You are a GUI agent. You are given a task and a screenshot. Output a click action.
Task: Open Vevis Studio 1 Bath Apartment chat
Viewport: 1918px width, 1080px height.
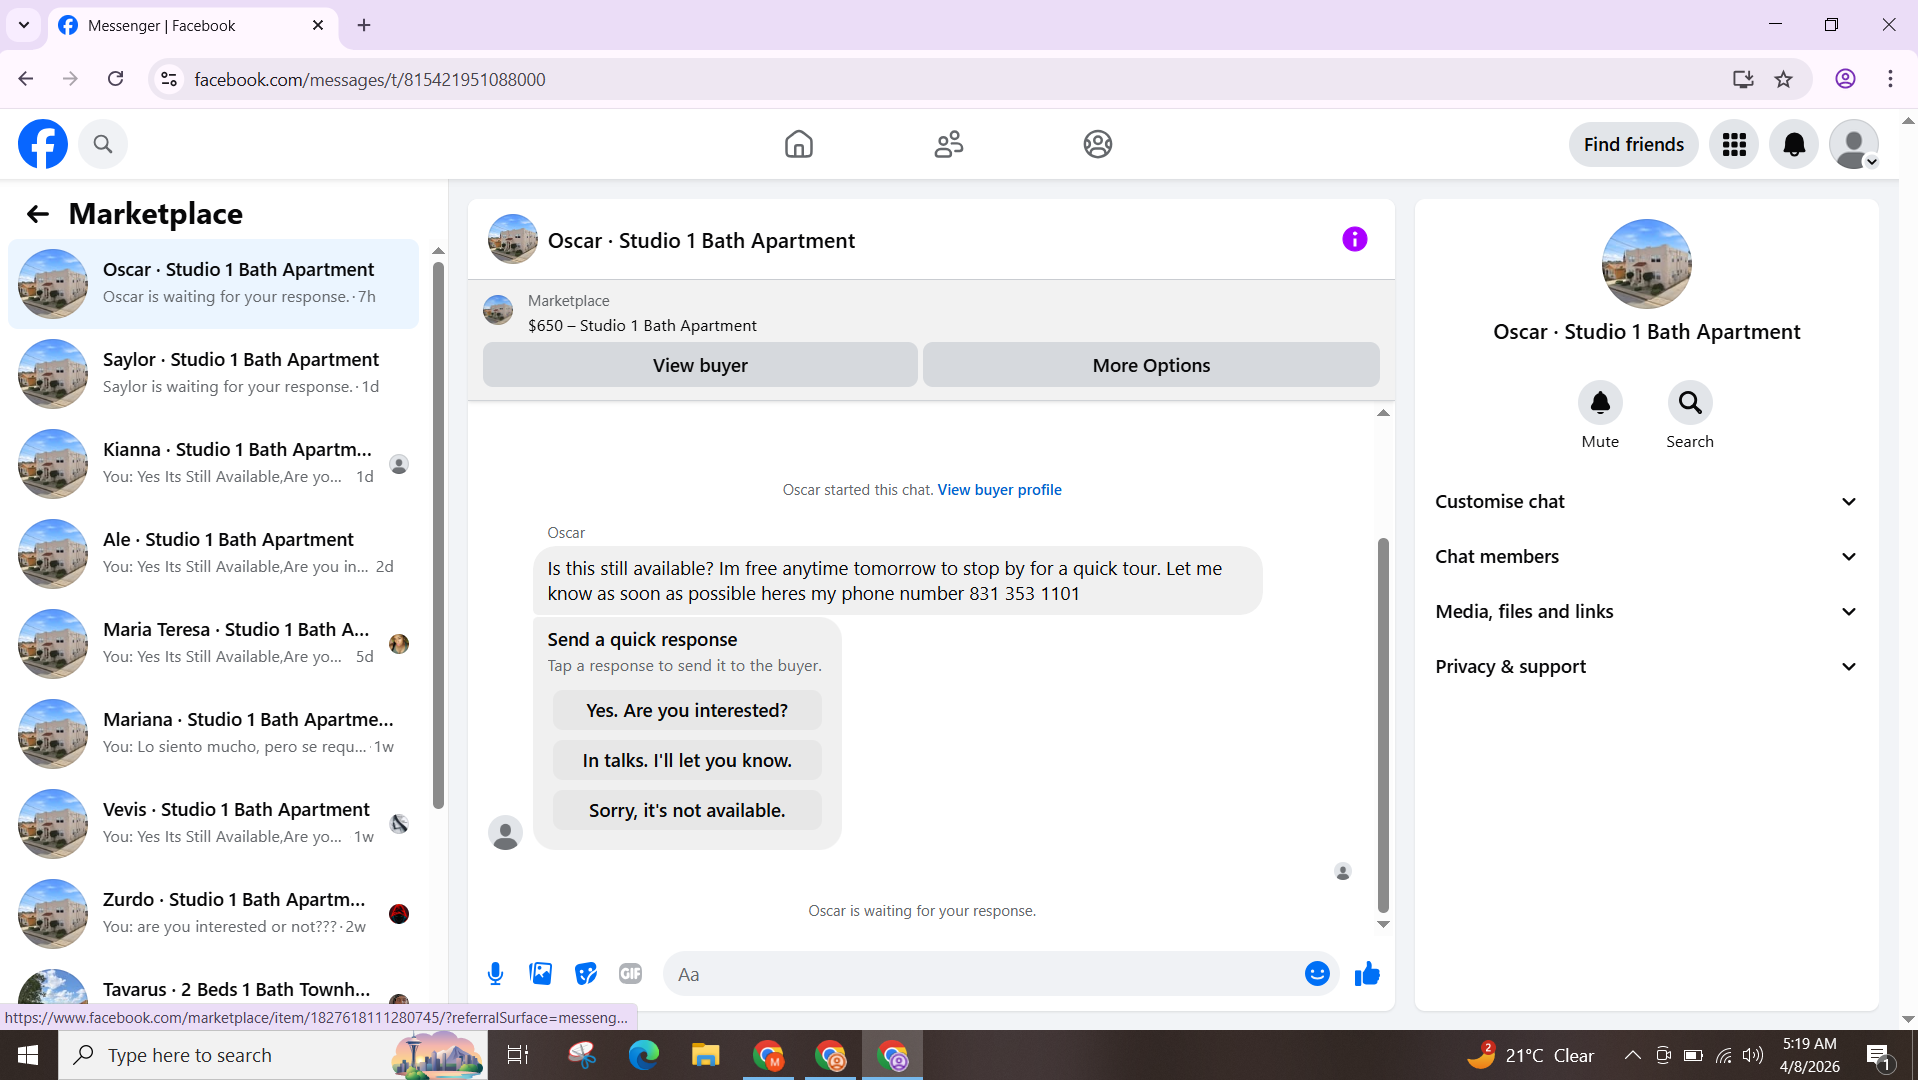pyautogui.click(x=213, y=823)
